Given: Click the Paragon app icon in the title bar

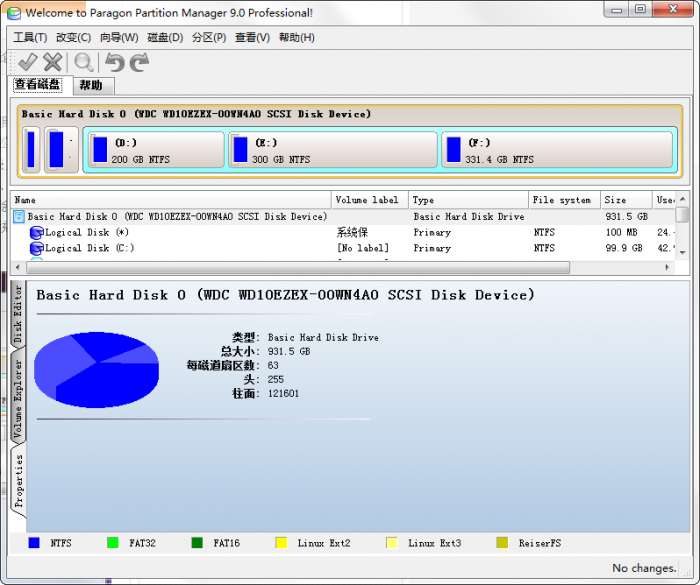Looking at the screenshot, I should [x=13, y=13].
